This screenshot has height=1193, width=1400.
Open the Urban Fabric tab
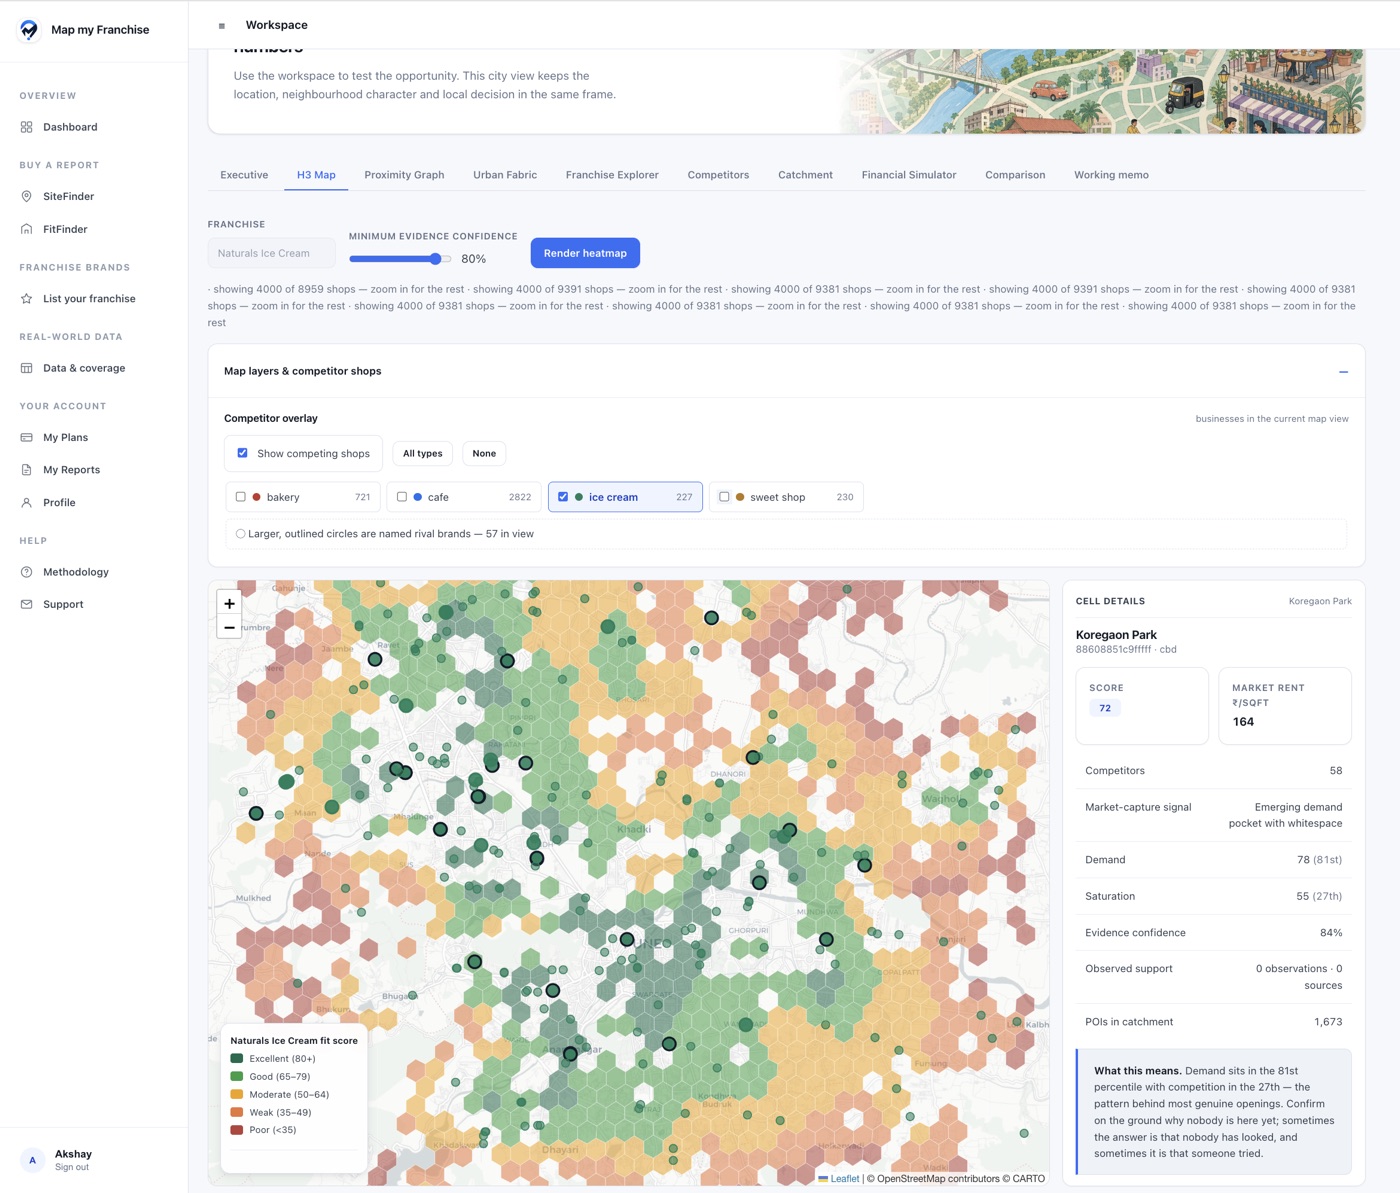click(505, 175)
